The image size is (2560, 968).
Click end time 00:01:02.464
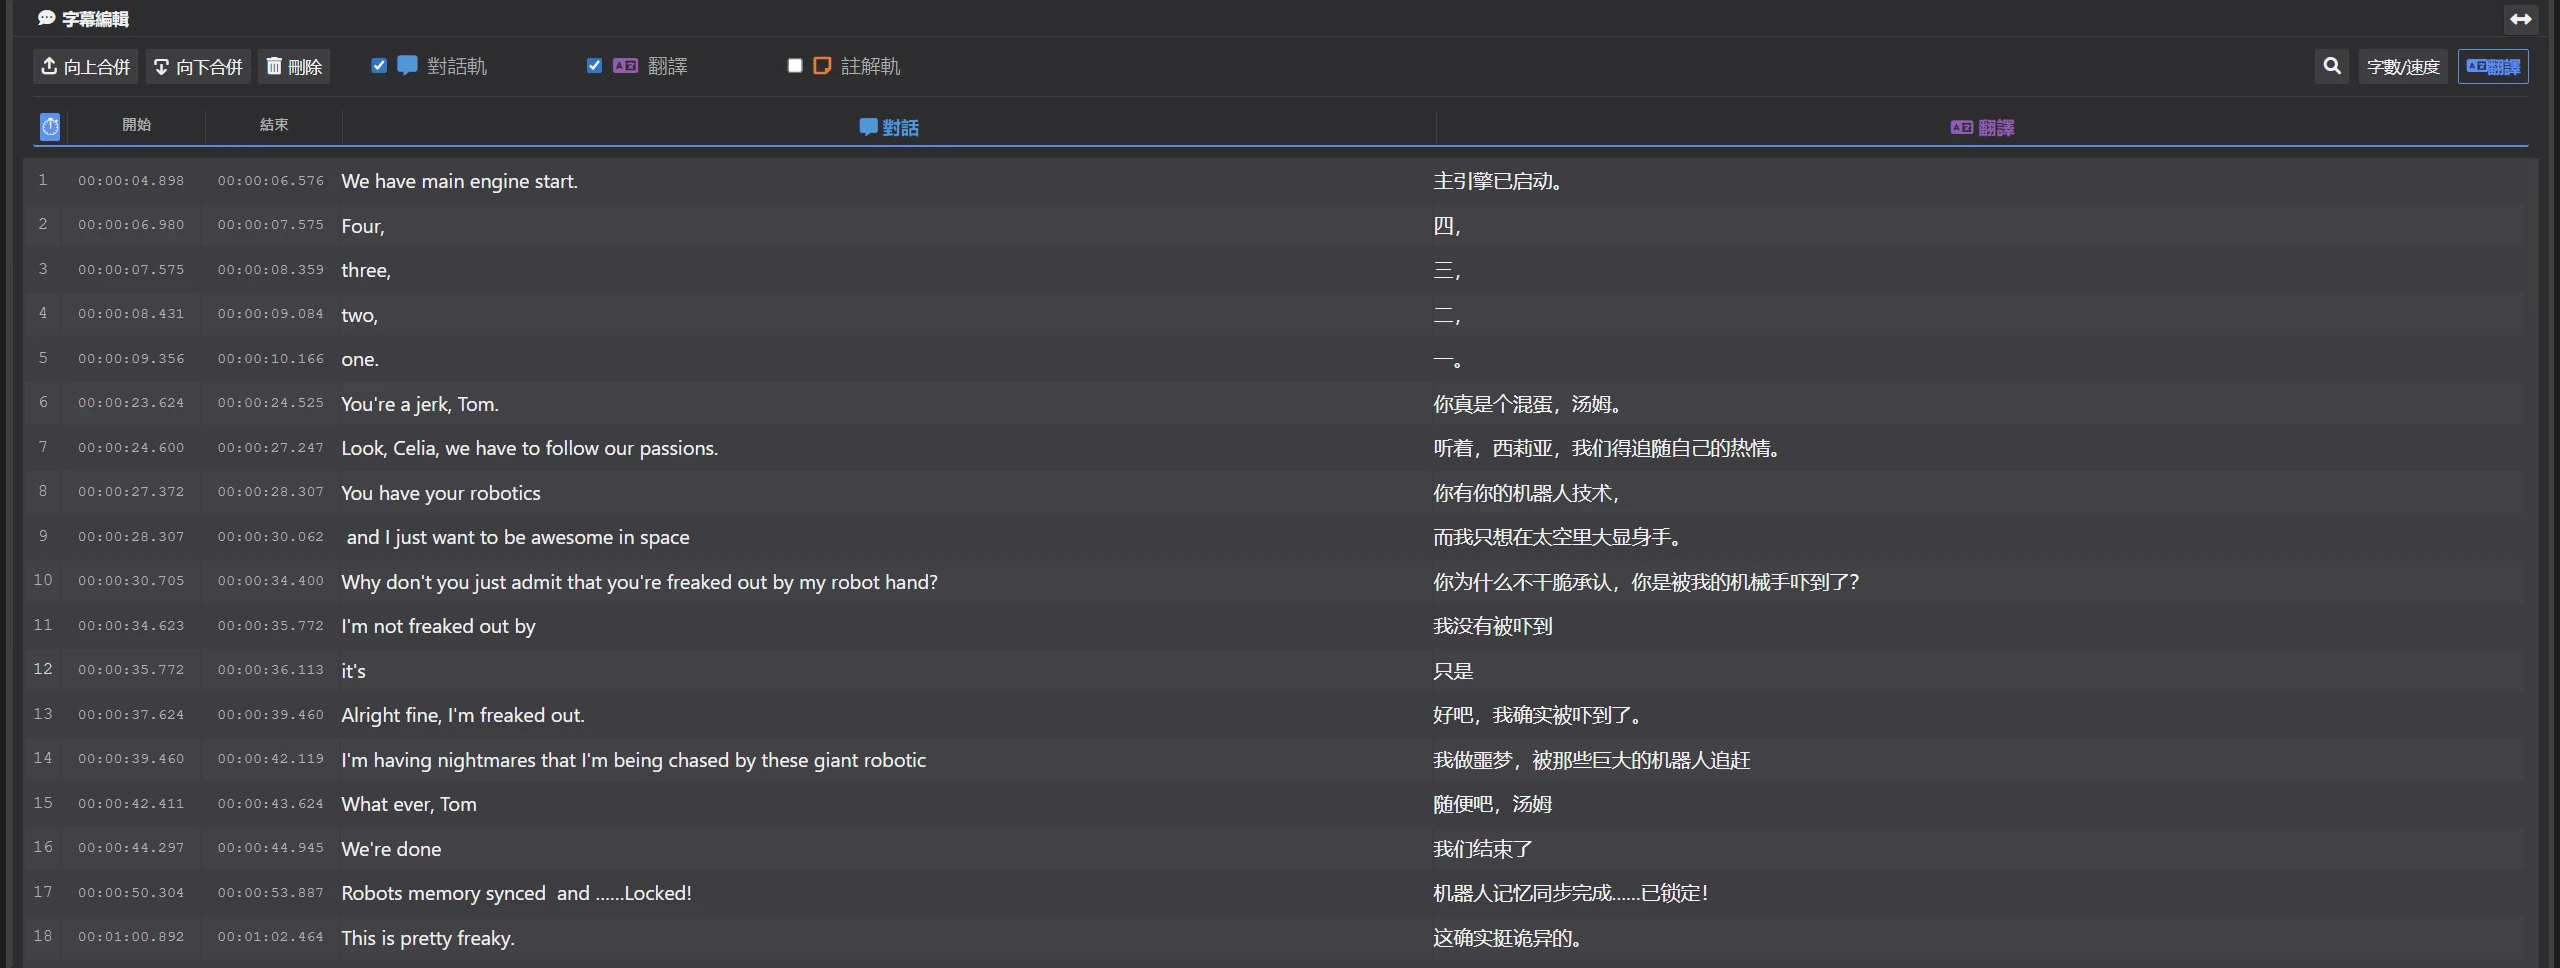pyautogui.click(x=271, y=937)
